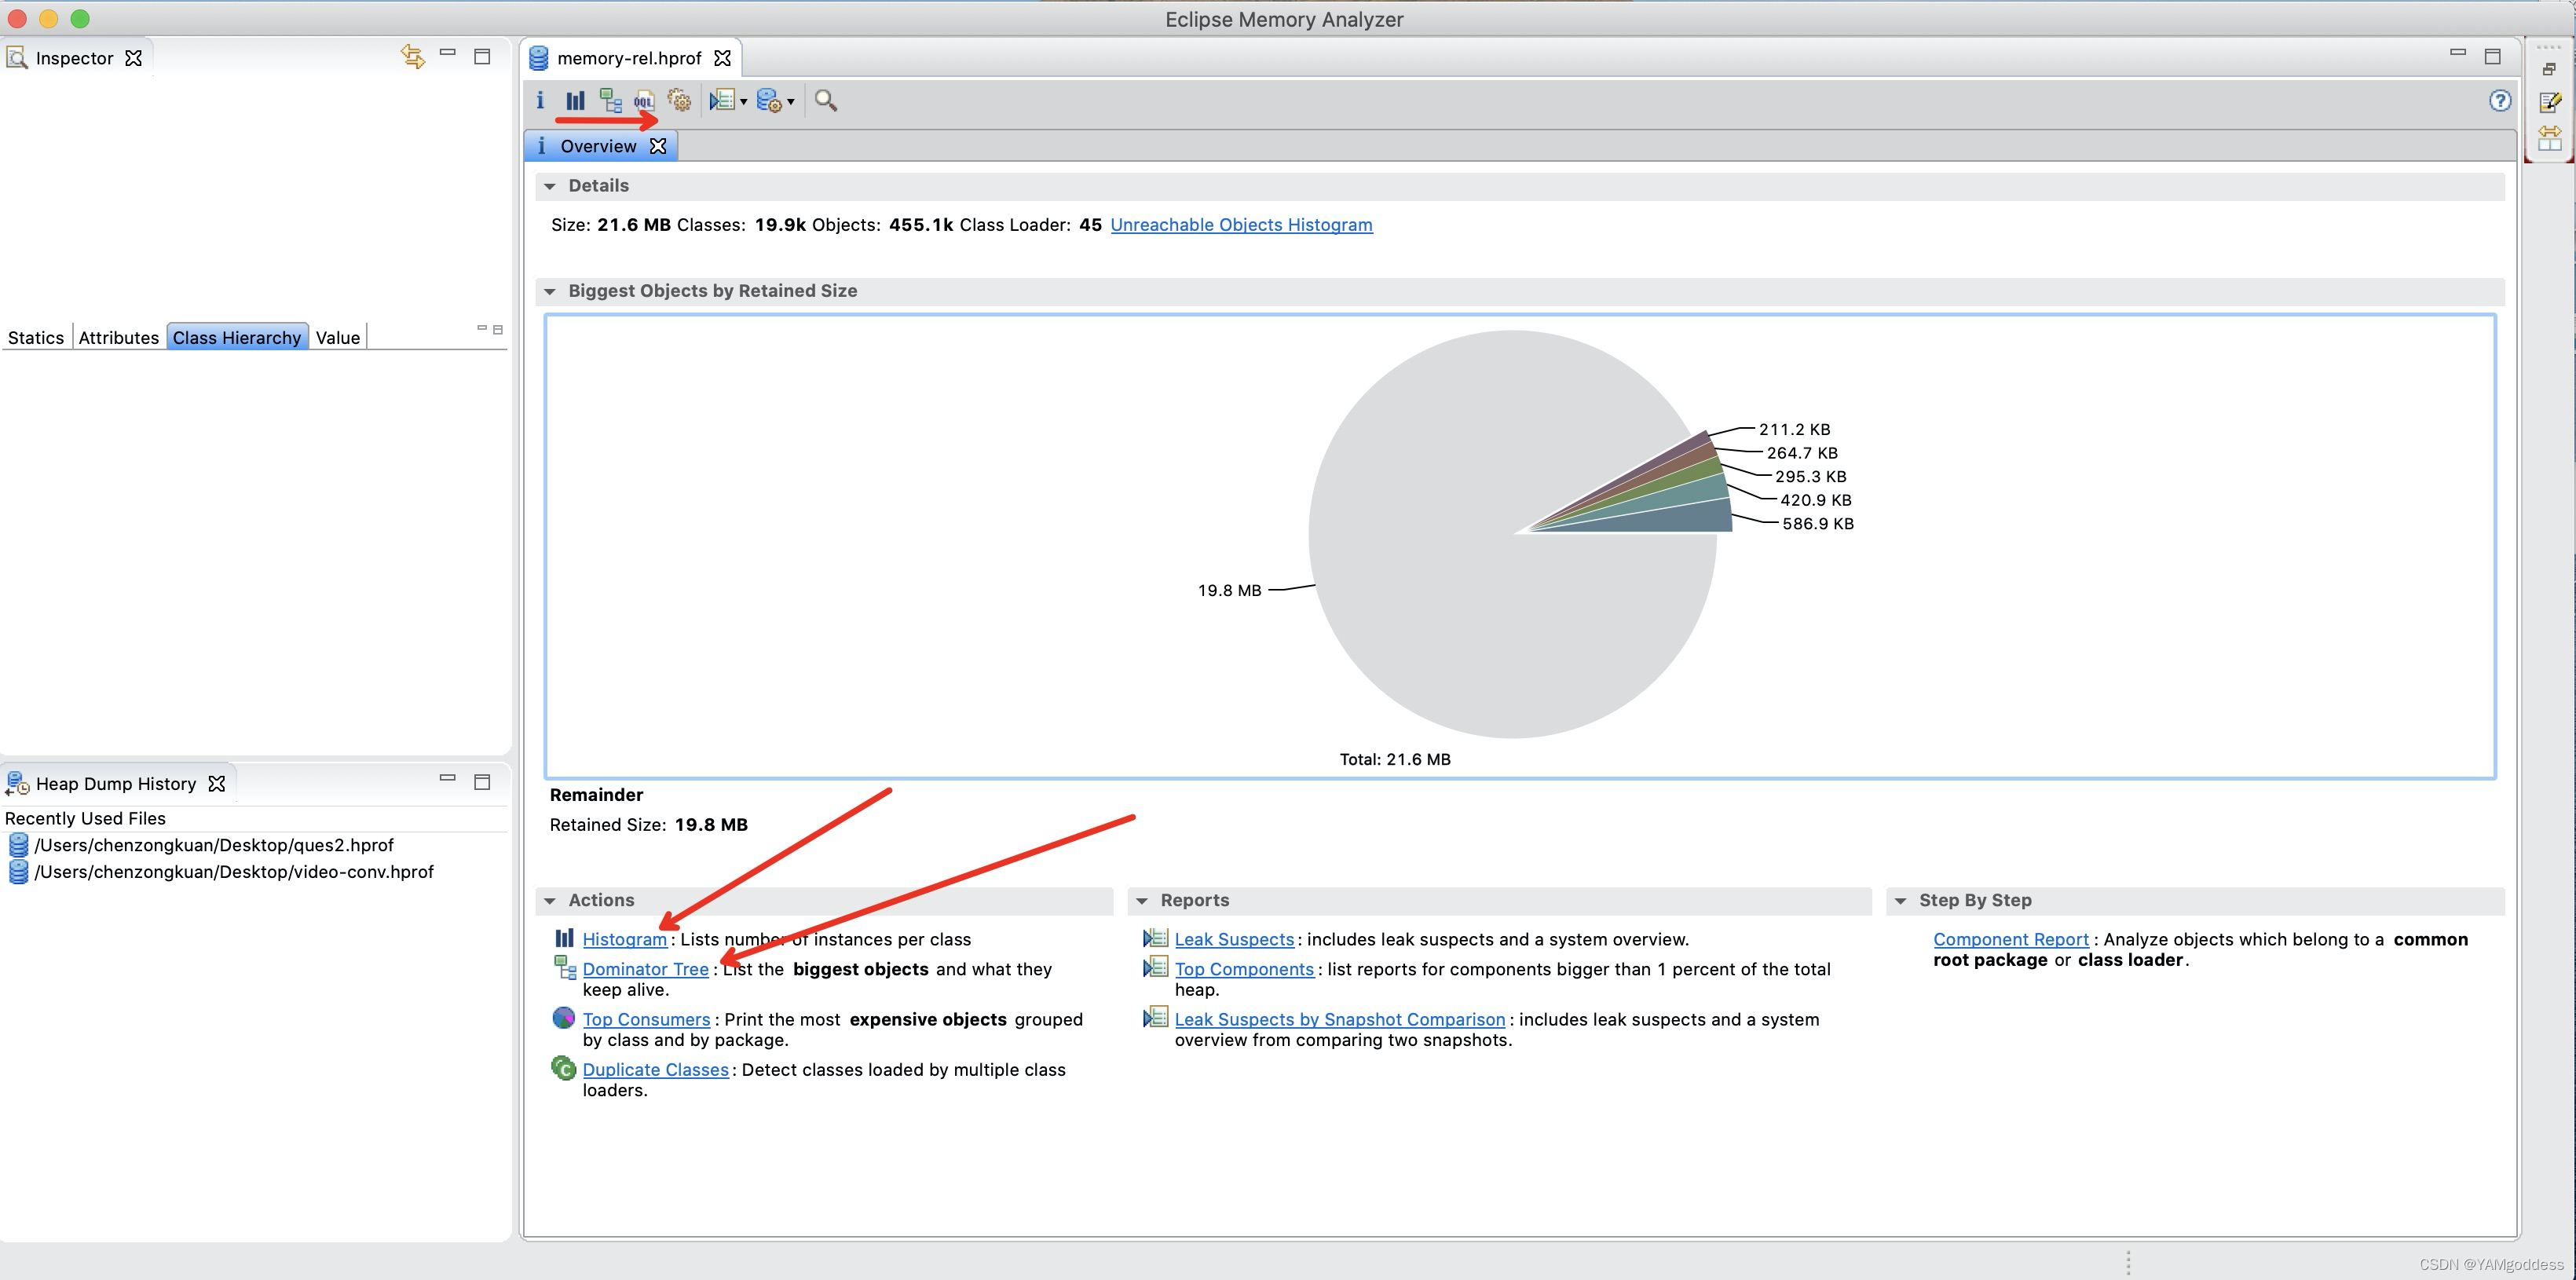Viewport: 2576px width, 1280px height.
Task: Open ques2.hprof from recent heap dumps
Action: (x=214, y=845)
